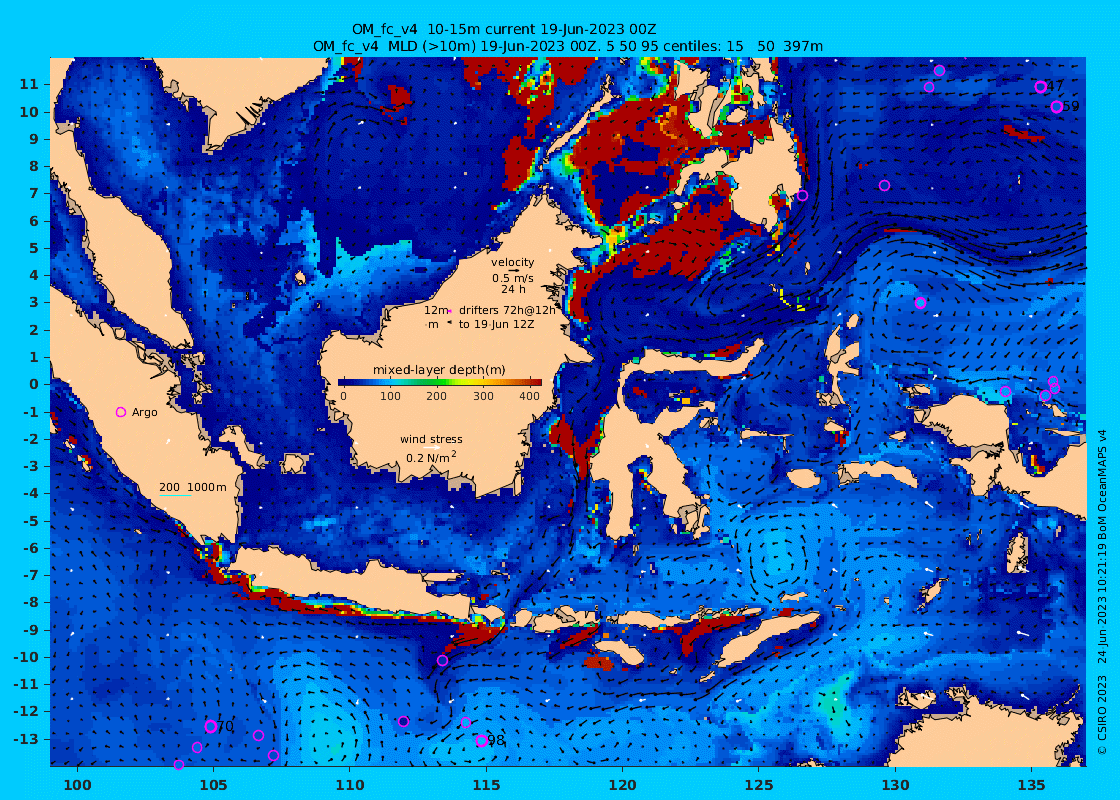Screen dimensions: 1120x800
Task: Click the 'Argo' legend label
Action: click(144, 412)
